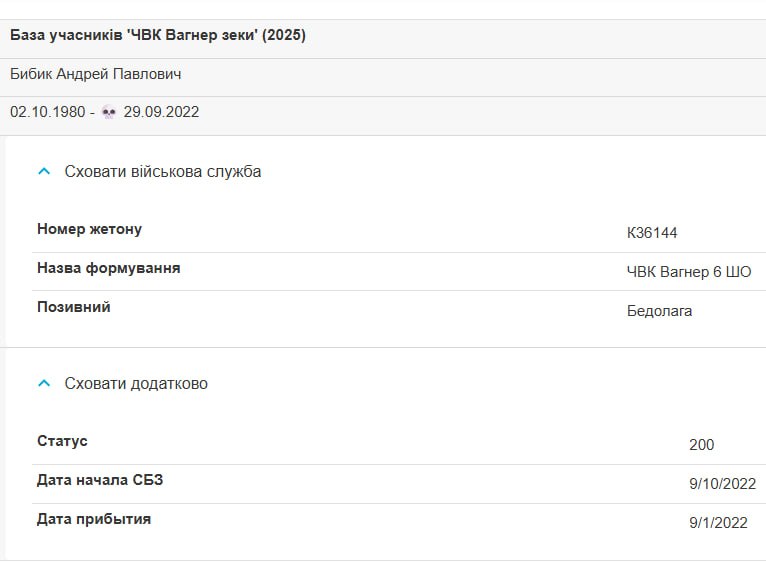
Task: Select formation value ЧВК Вагнер 6 ШО
Action: (689, 272)
